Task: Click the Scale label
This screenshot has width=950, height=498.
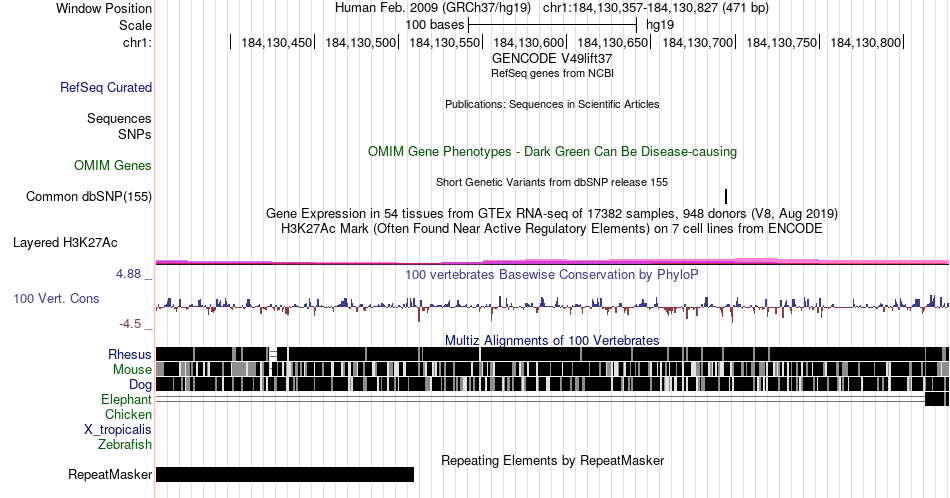Action: [x=136, y=25]
